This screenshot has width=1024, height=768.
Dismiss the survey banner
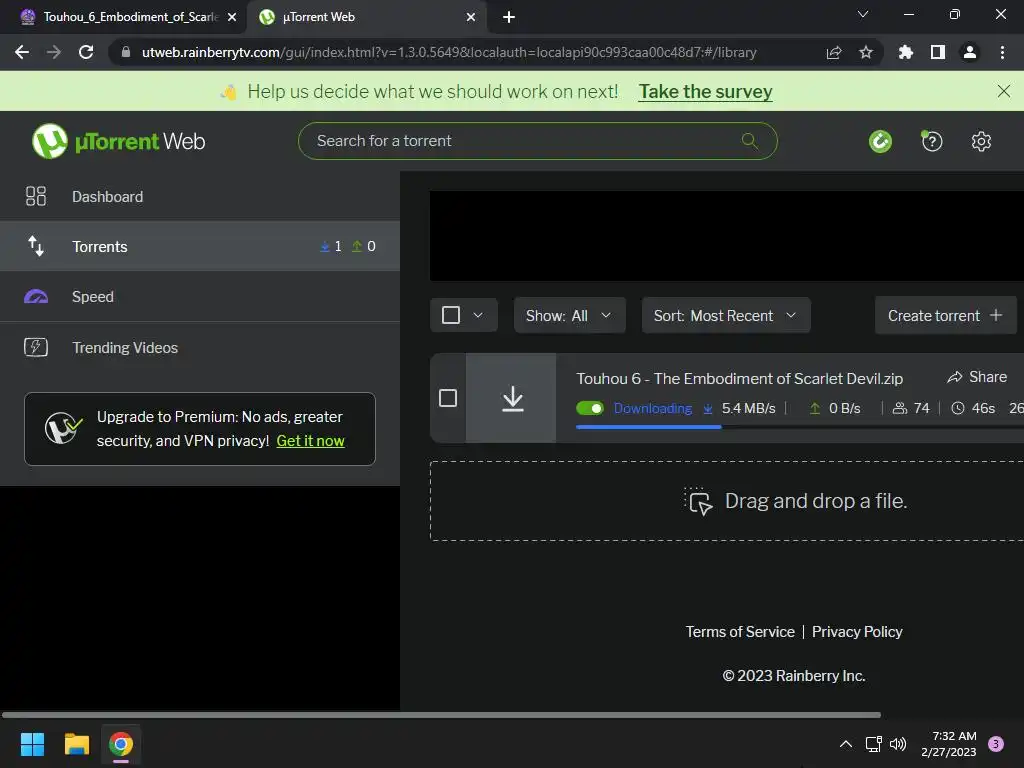[1004, 91]
